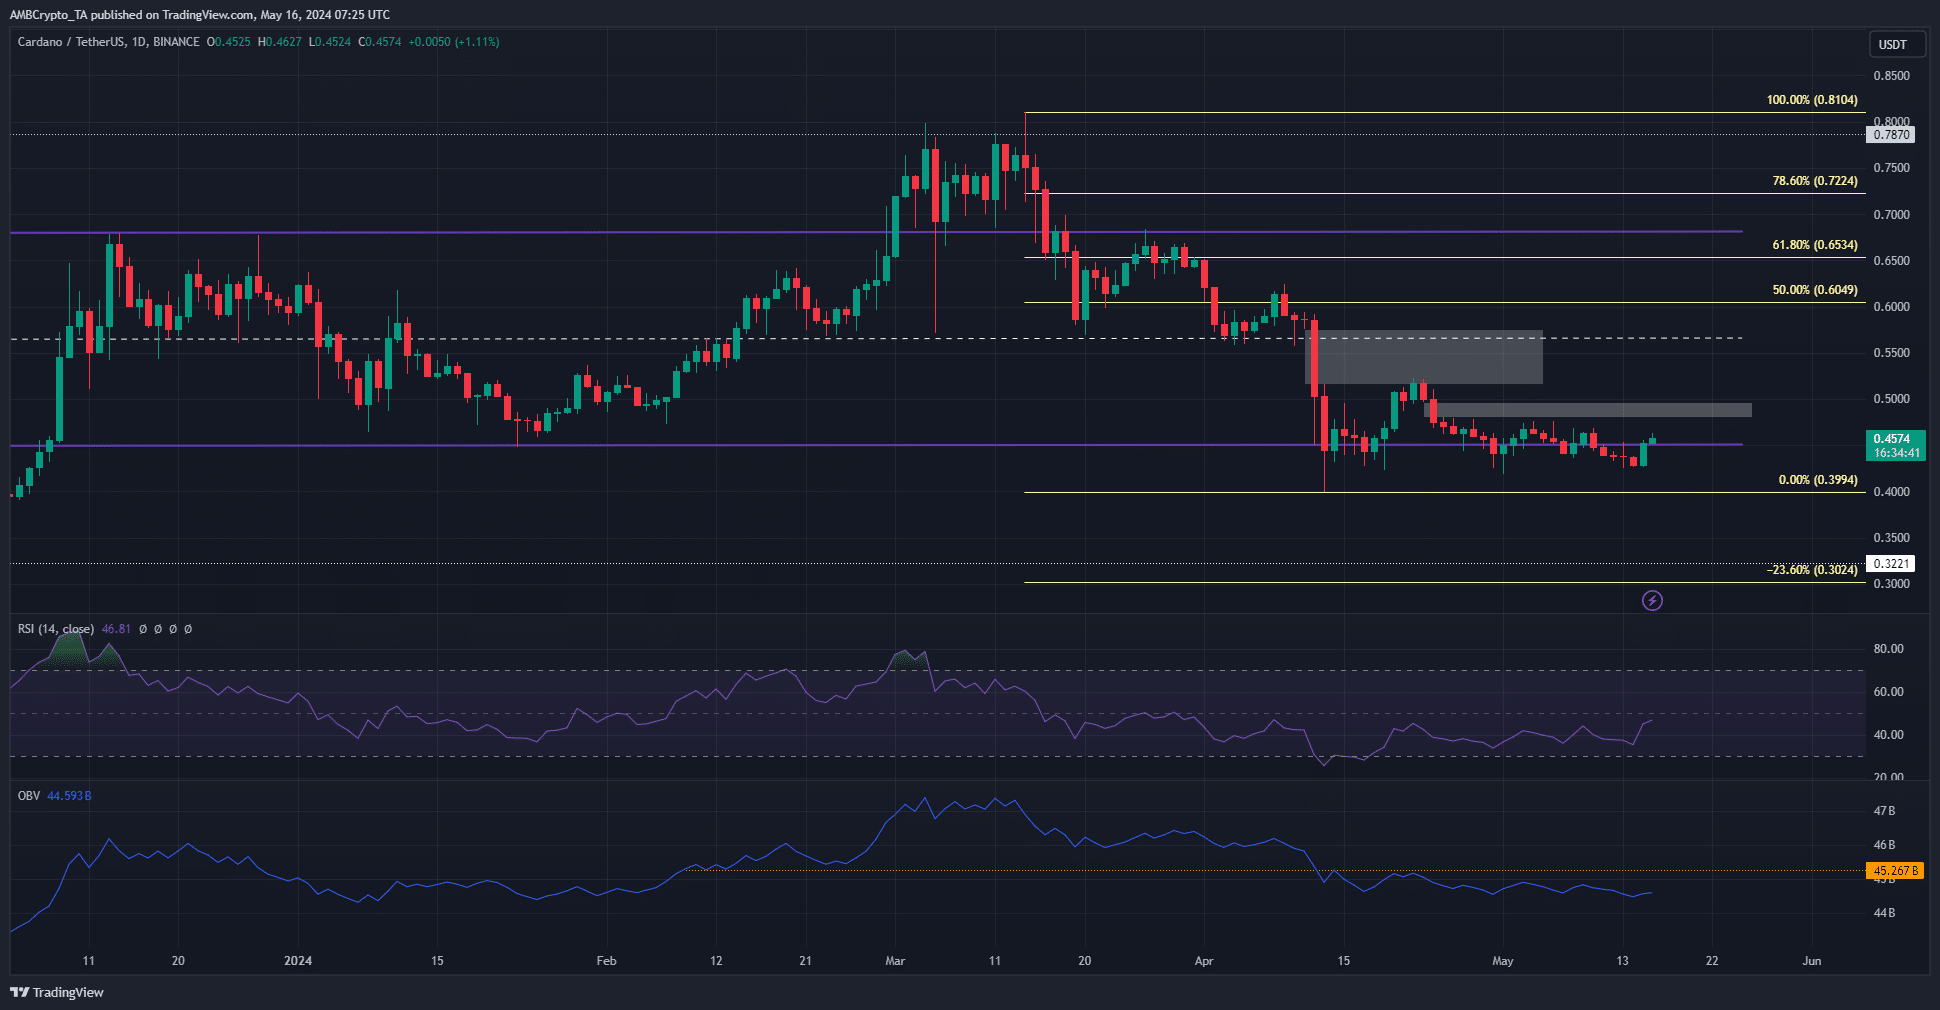The image size is (1940, 1010).
Task: Click the purple lightning bolt icon
Action: (x=1653, y=600)
